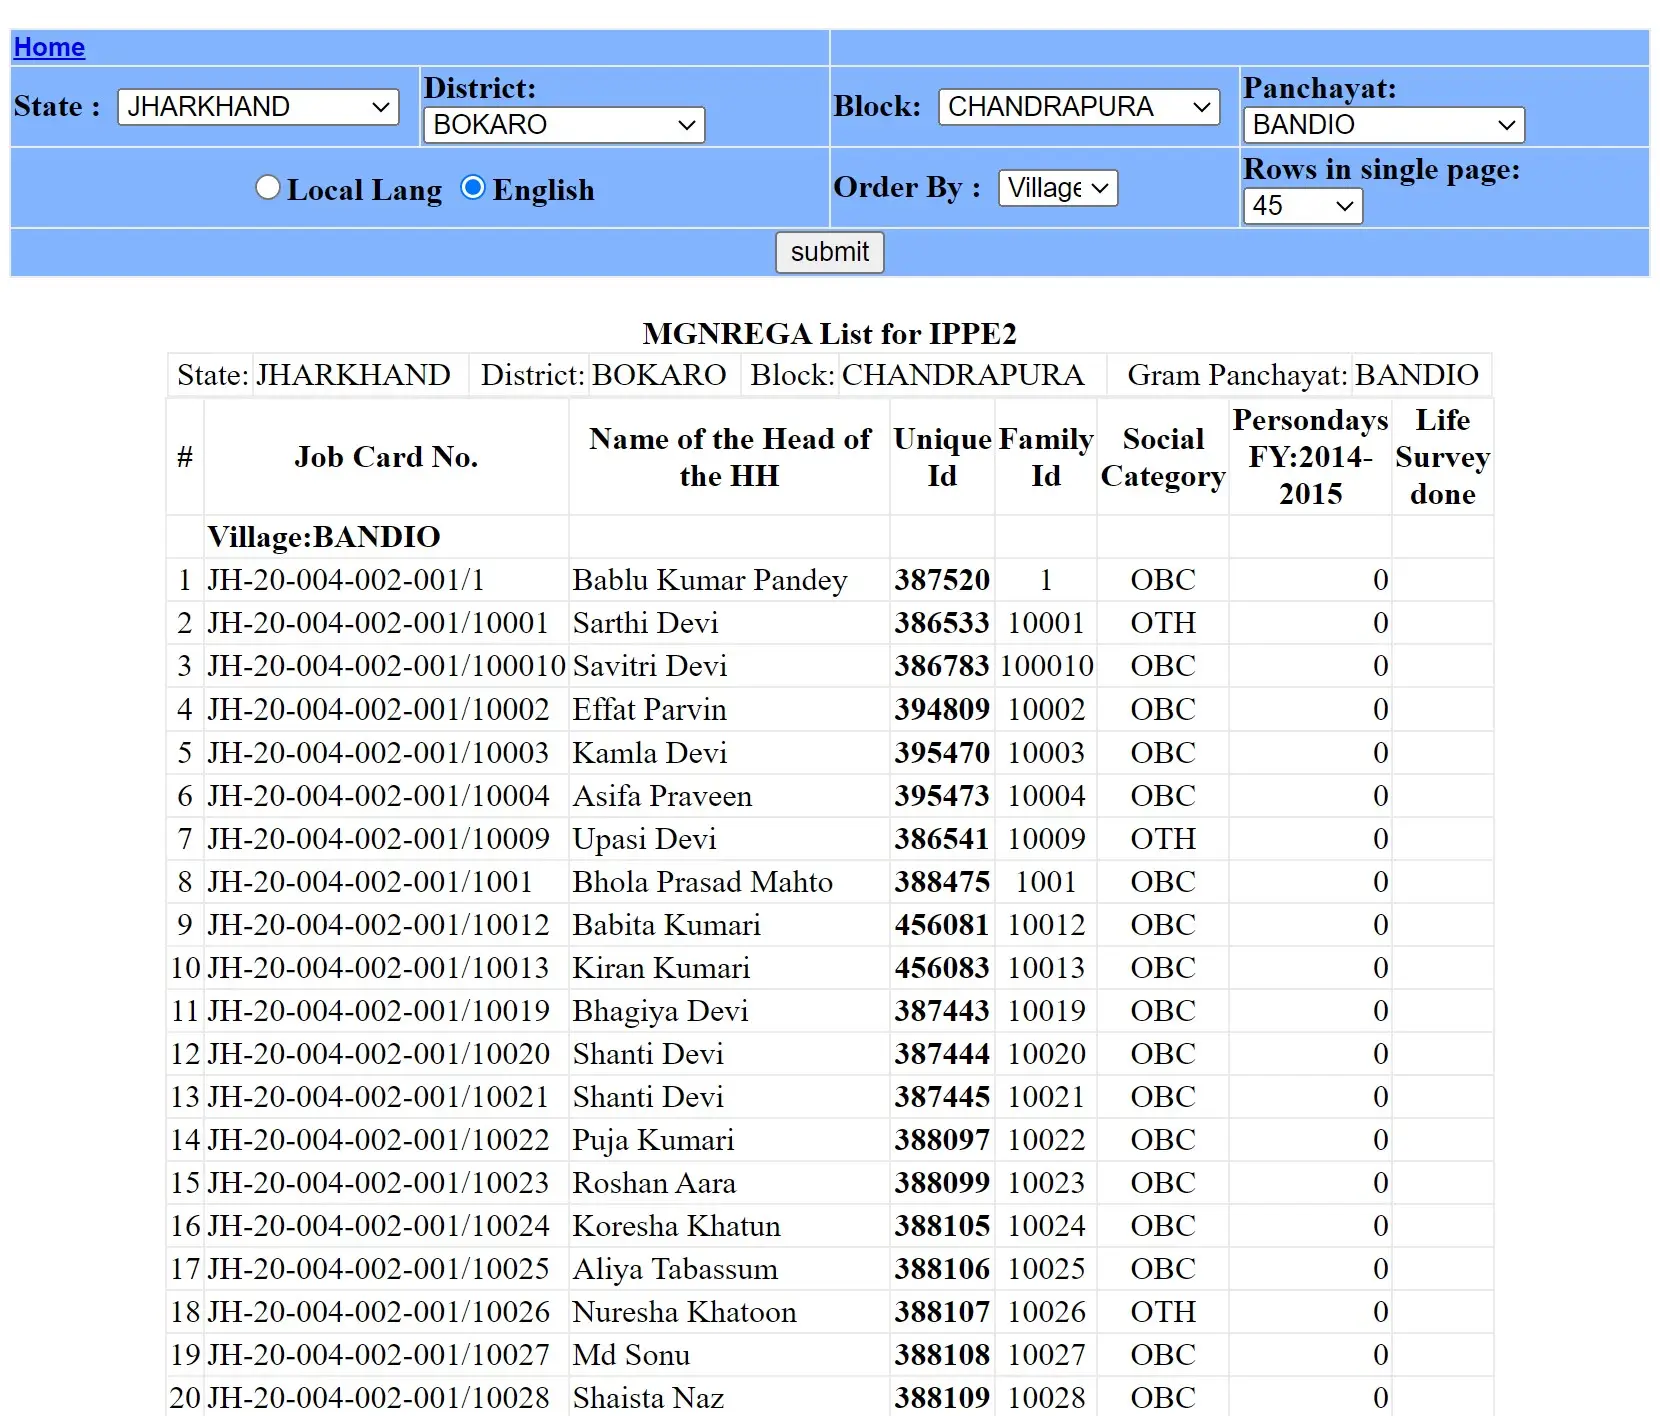Click the name Savitri Devi

pyautogui.click(x=650, y=666)
